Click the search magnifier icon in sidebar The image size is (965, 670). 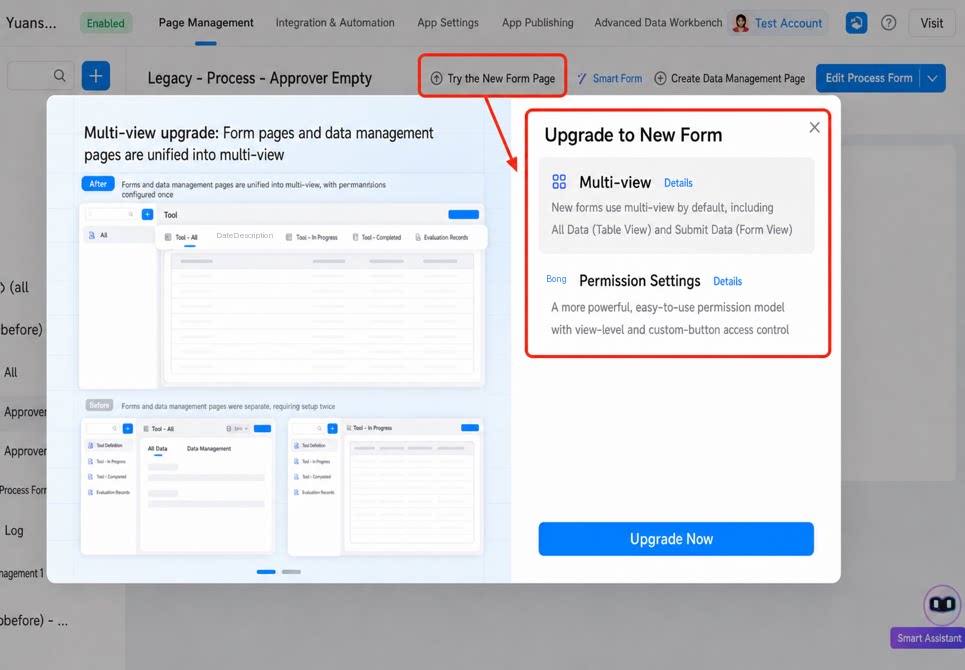tap(59, 76)
